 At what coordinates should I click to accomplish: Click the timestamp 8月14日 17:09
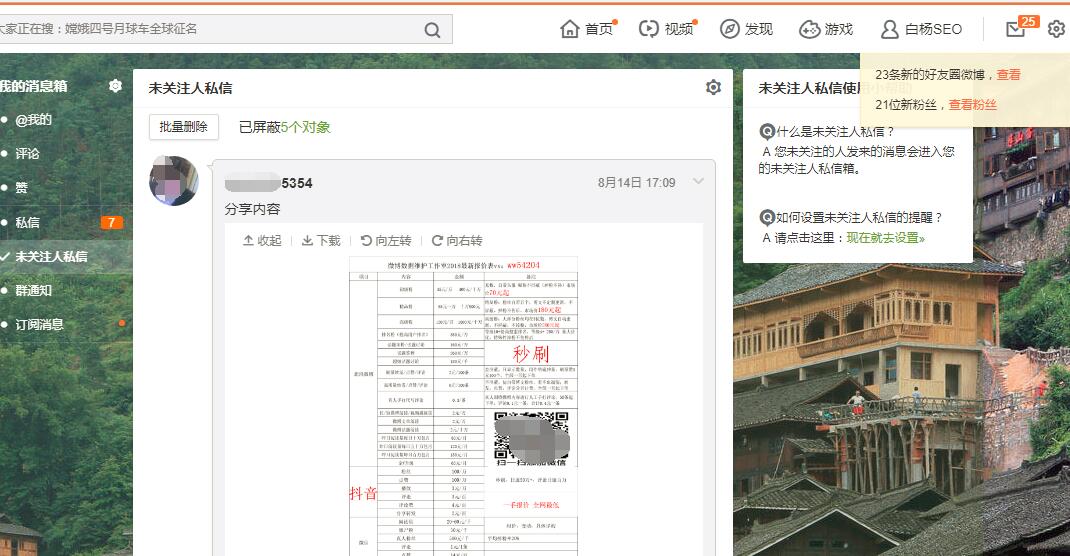[637, 183]
